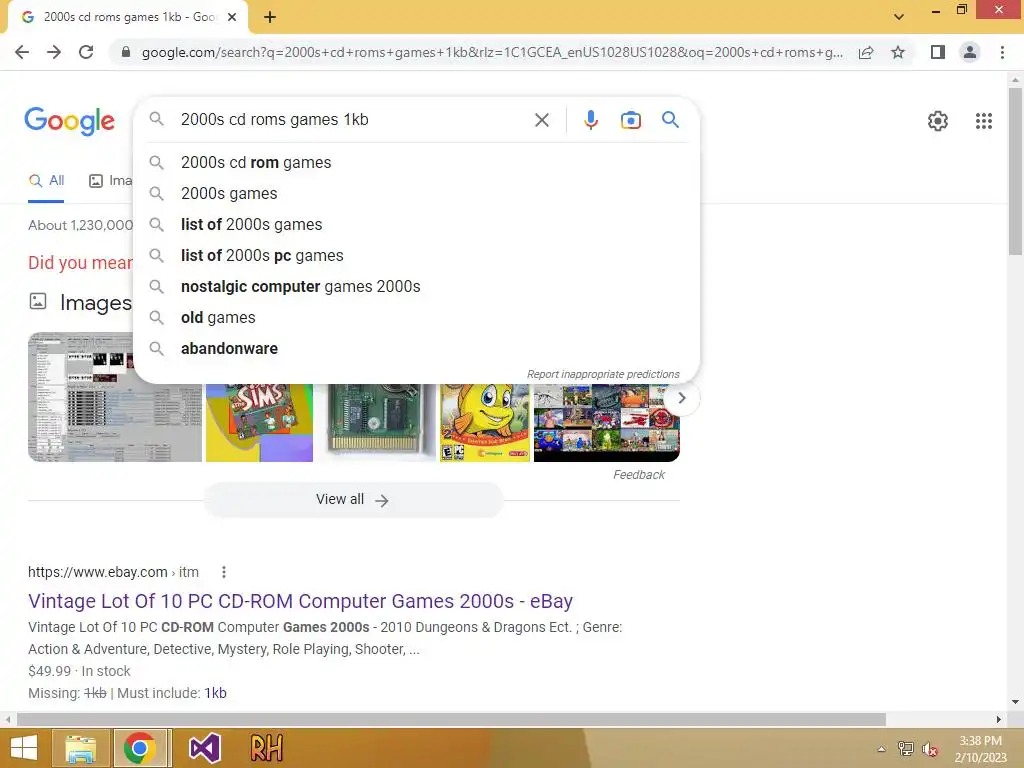This screenshot has width=1024, height=768.
Task: Open the Chrome side panel
Action: coord(938,52)
